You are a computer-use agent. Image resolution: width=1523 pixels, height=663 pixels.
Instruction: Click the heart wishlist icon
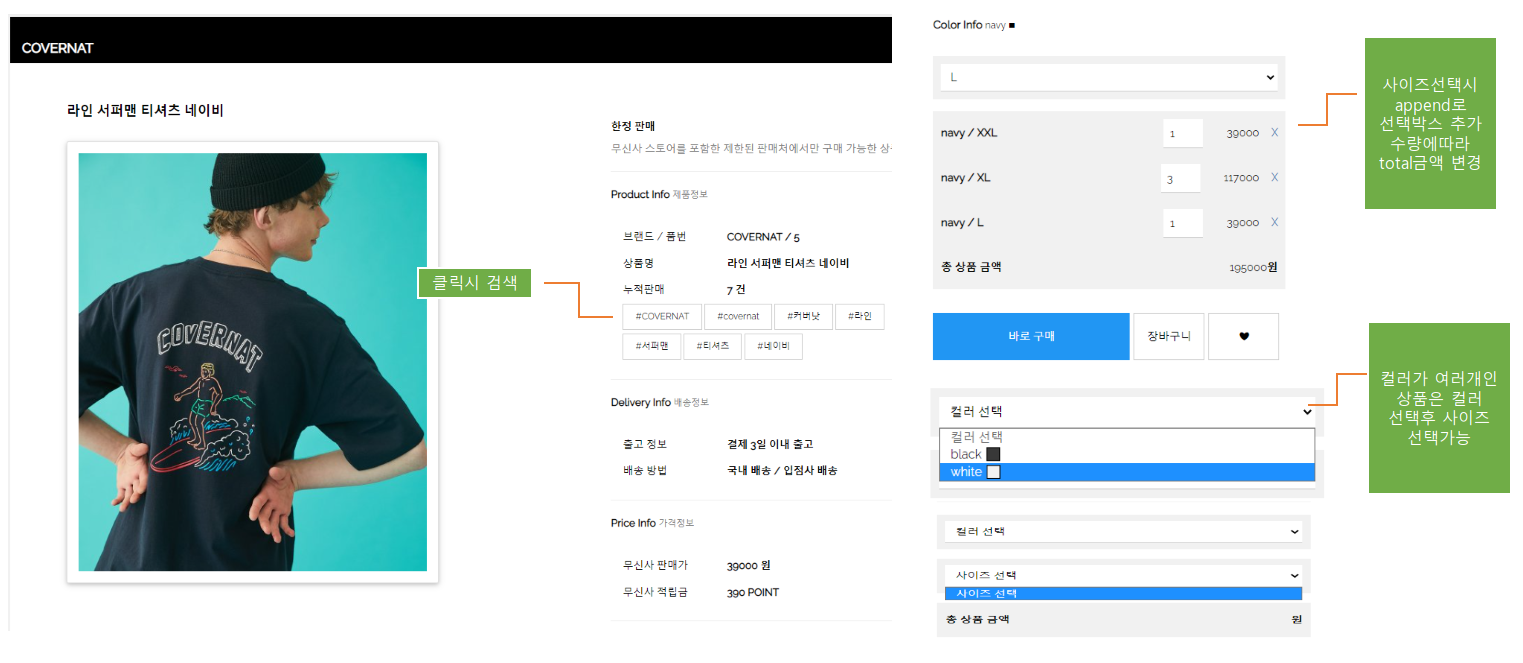pos(1243,336)
